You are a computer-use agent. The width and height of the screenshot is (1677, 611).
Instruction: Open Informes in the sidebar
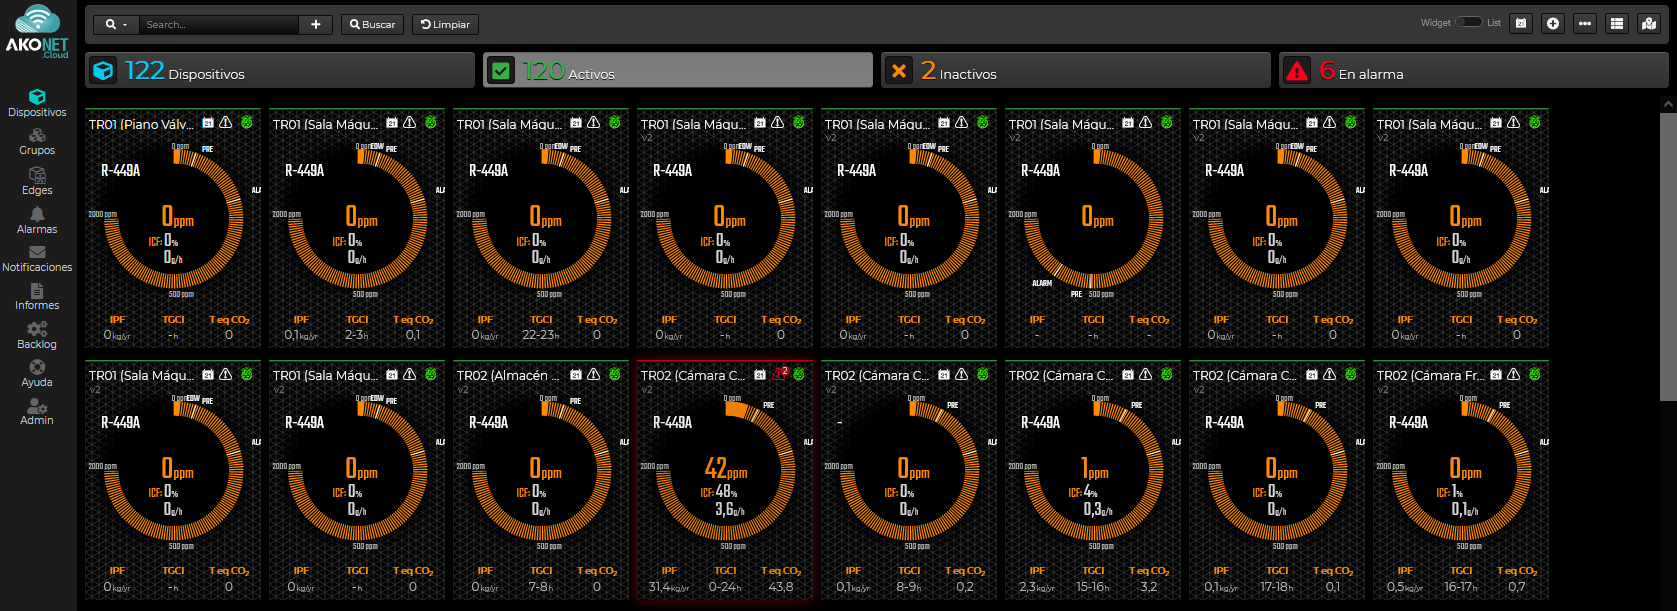(x=37, y=297)
